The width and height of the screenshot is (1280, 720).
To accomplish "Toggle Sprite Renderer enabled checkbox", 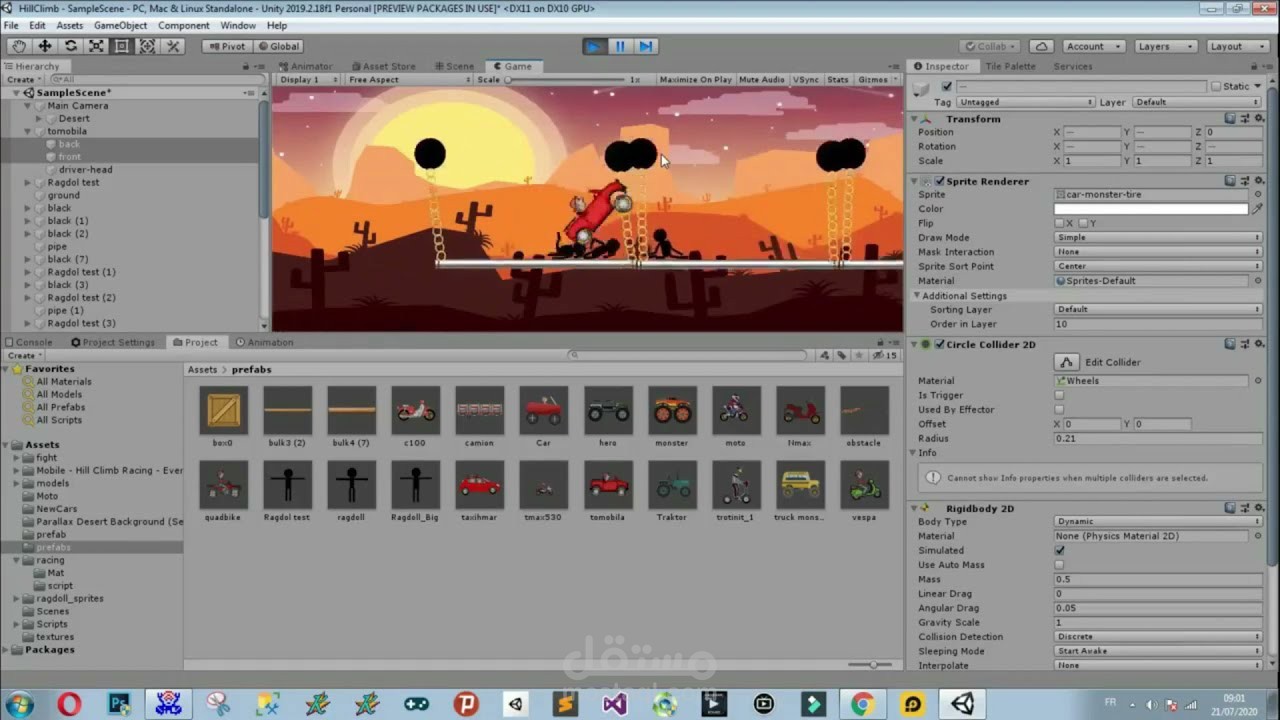I will click(939, 181).
